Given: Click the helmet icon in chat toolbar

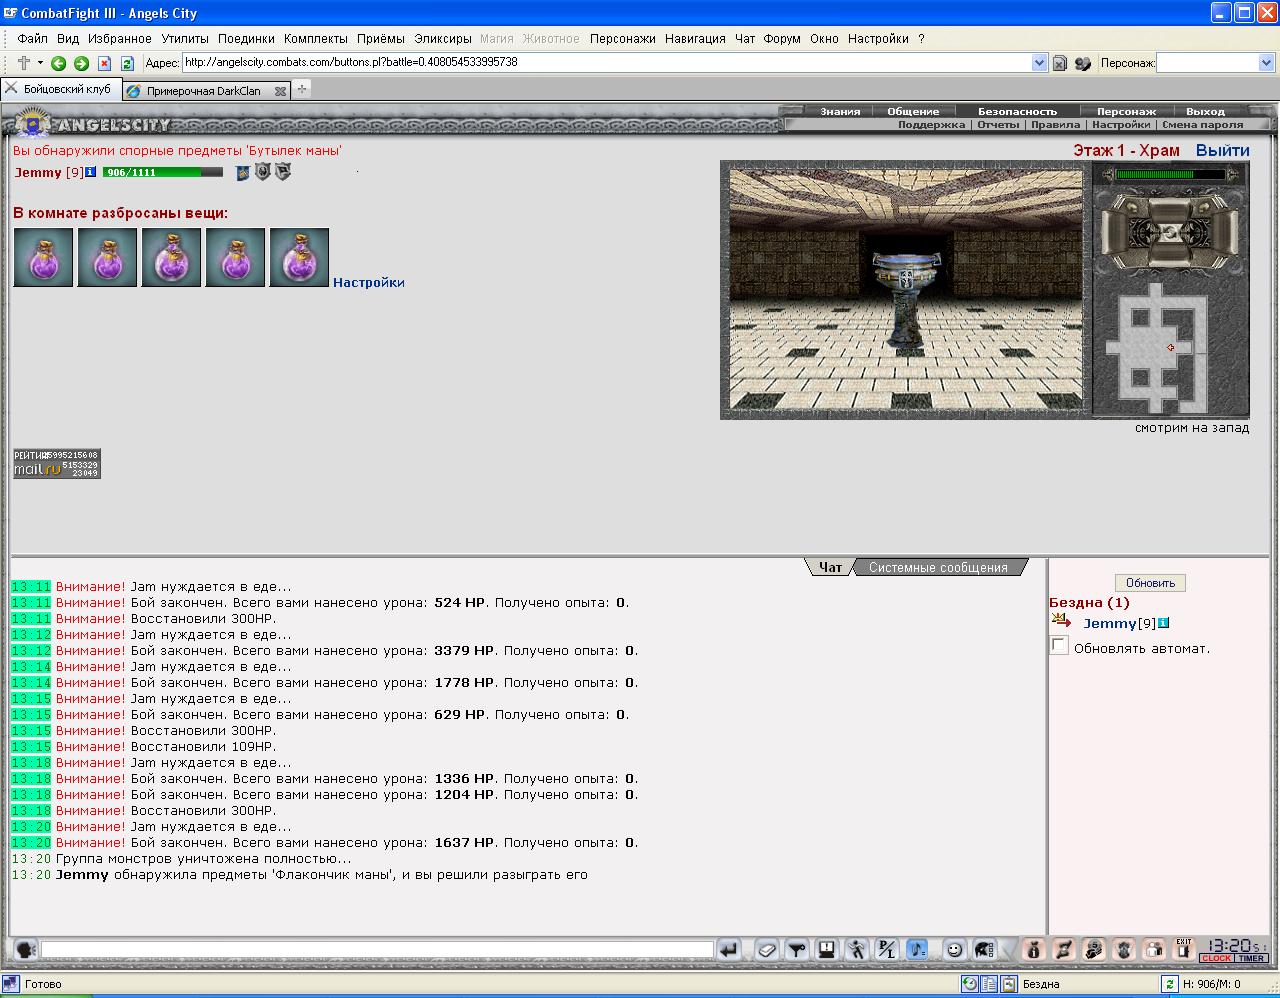Looking at the screenshot, I should [x=985, y=949].
